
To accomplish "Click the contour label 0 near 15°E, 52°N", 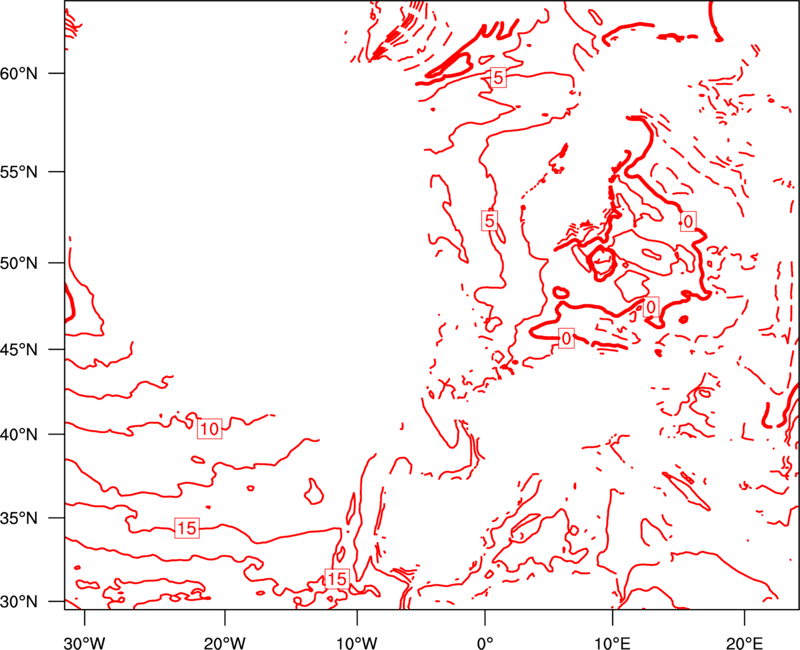I will (688, 221).
